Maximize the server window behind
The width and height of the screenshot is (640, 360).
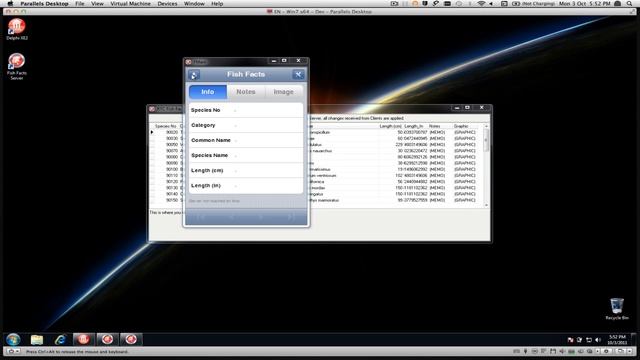coord(467,108)
